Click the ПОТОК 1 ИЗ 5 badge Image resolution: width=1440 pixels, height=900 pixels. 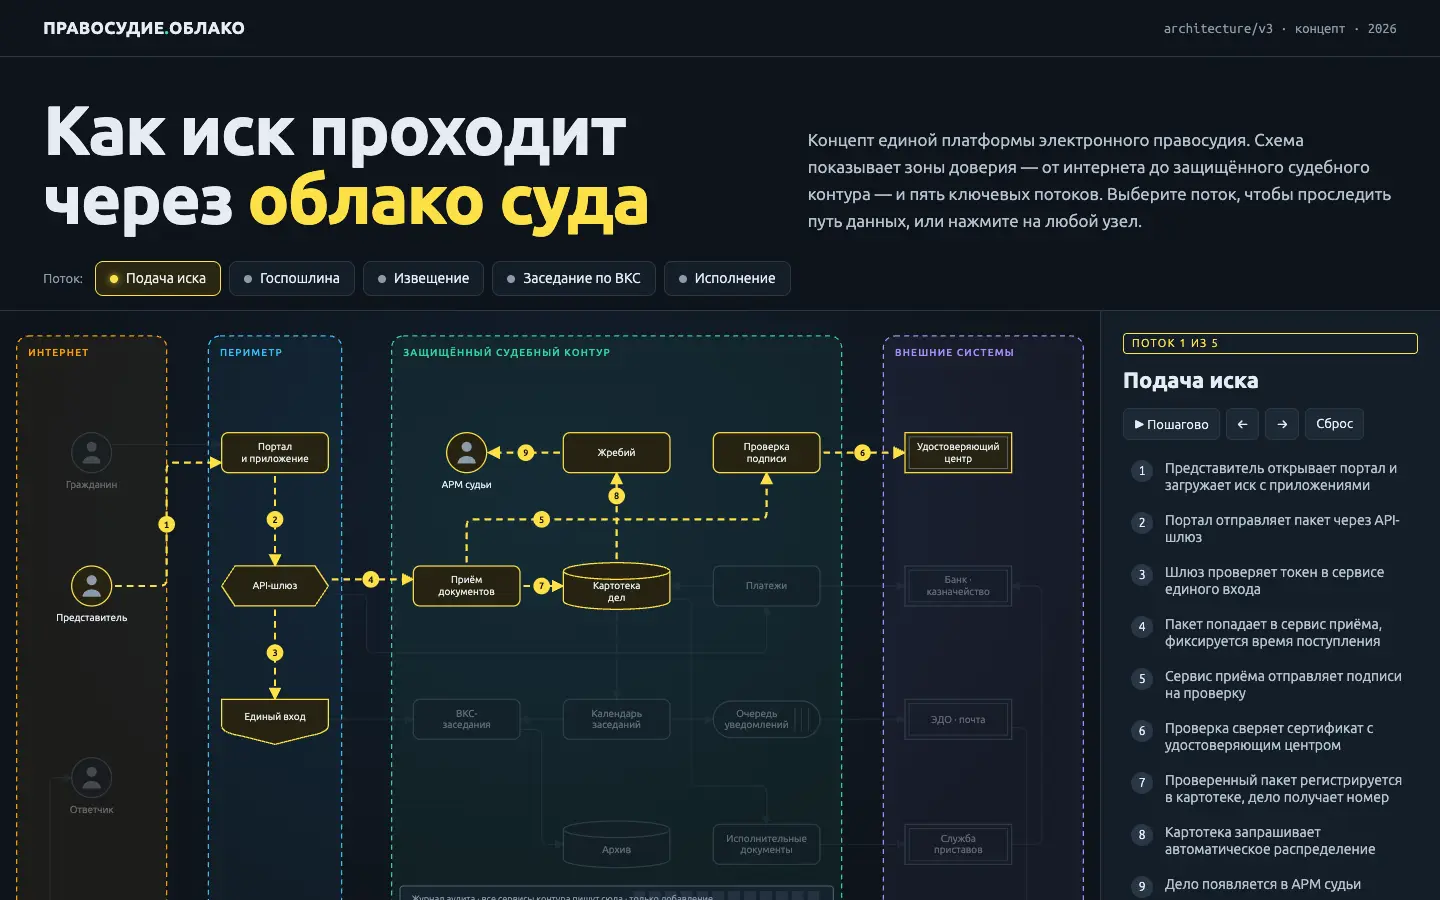(x=1270, y=343)
